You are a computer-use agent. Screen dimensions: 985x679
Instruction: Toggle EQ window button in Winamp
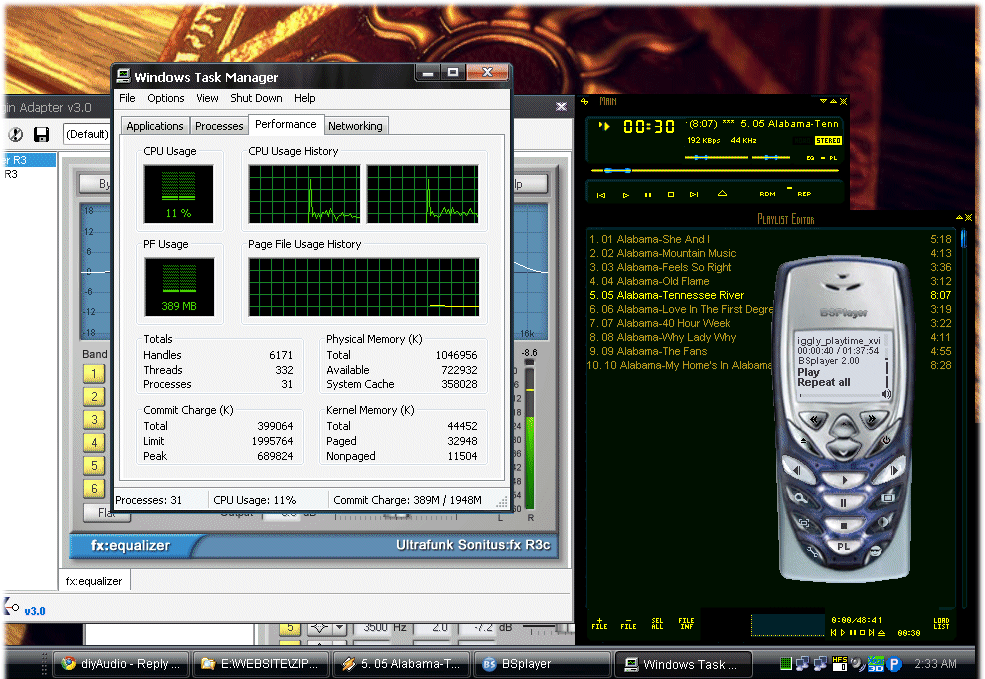click(x=810, y=158)
